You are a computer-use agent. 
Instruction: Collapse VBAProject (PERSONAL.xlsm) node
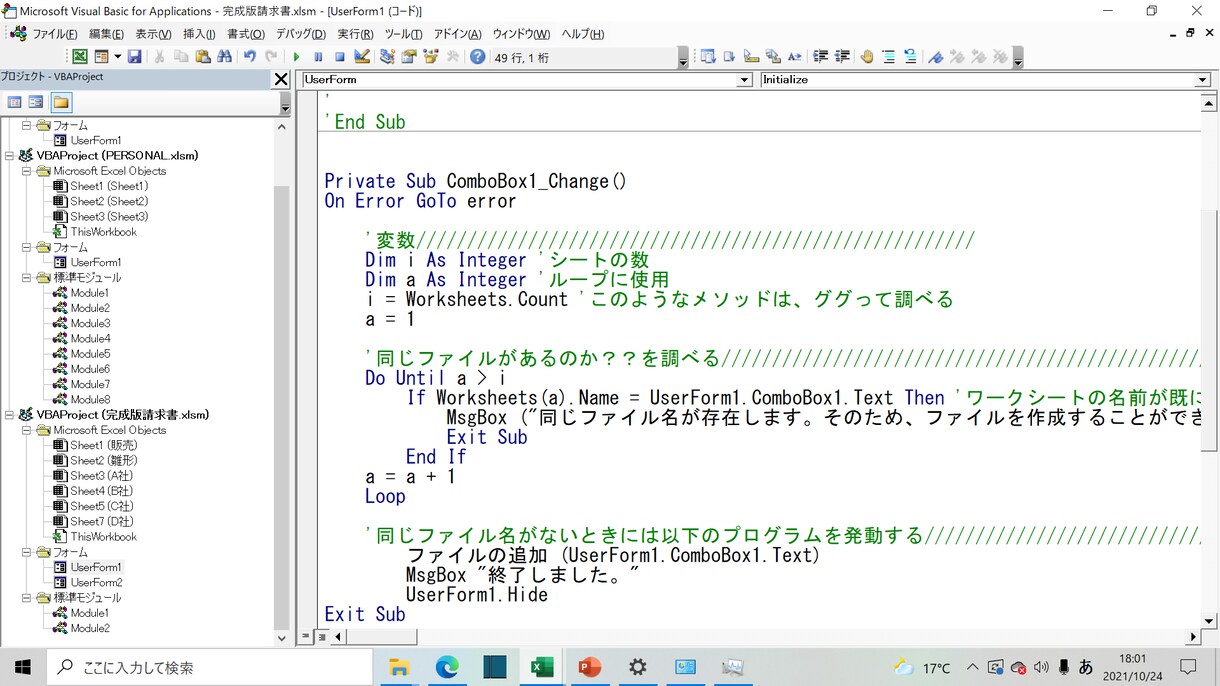tap(10, 156)
